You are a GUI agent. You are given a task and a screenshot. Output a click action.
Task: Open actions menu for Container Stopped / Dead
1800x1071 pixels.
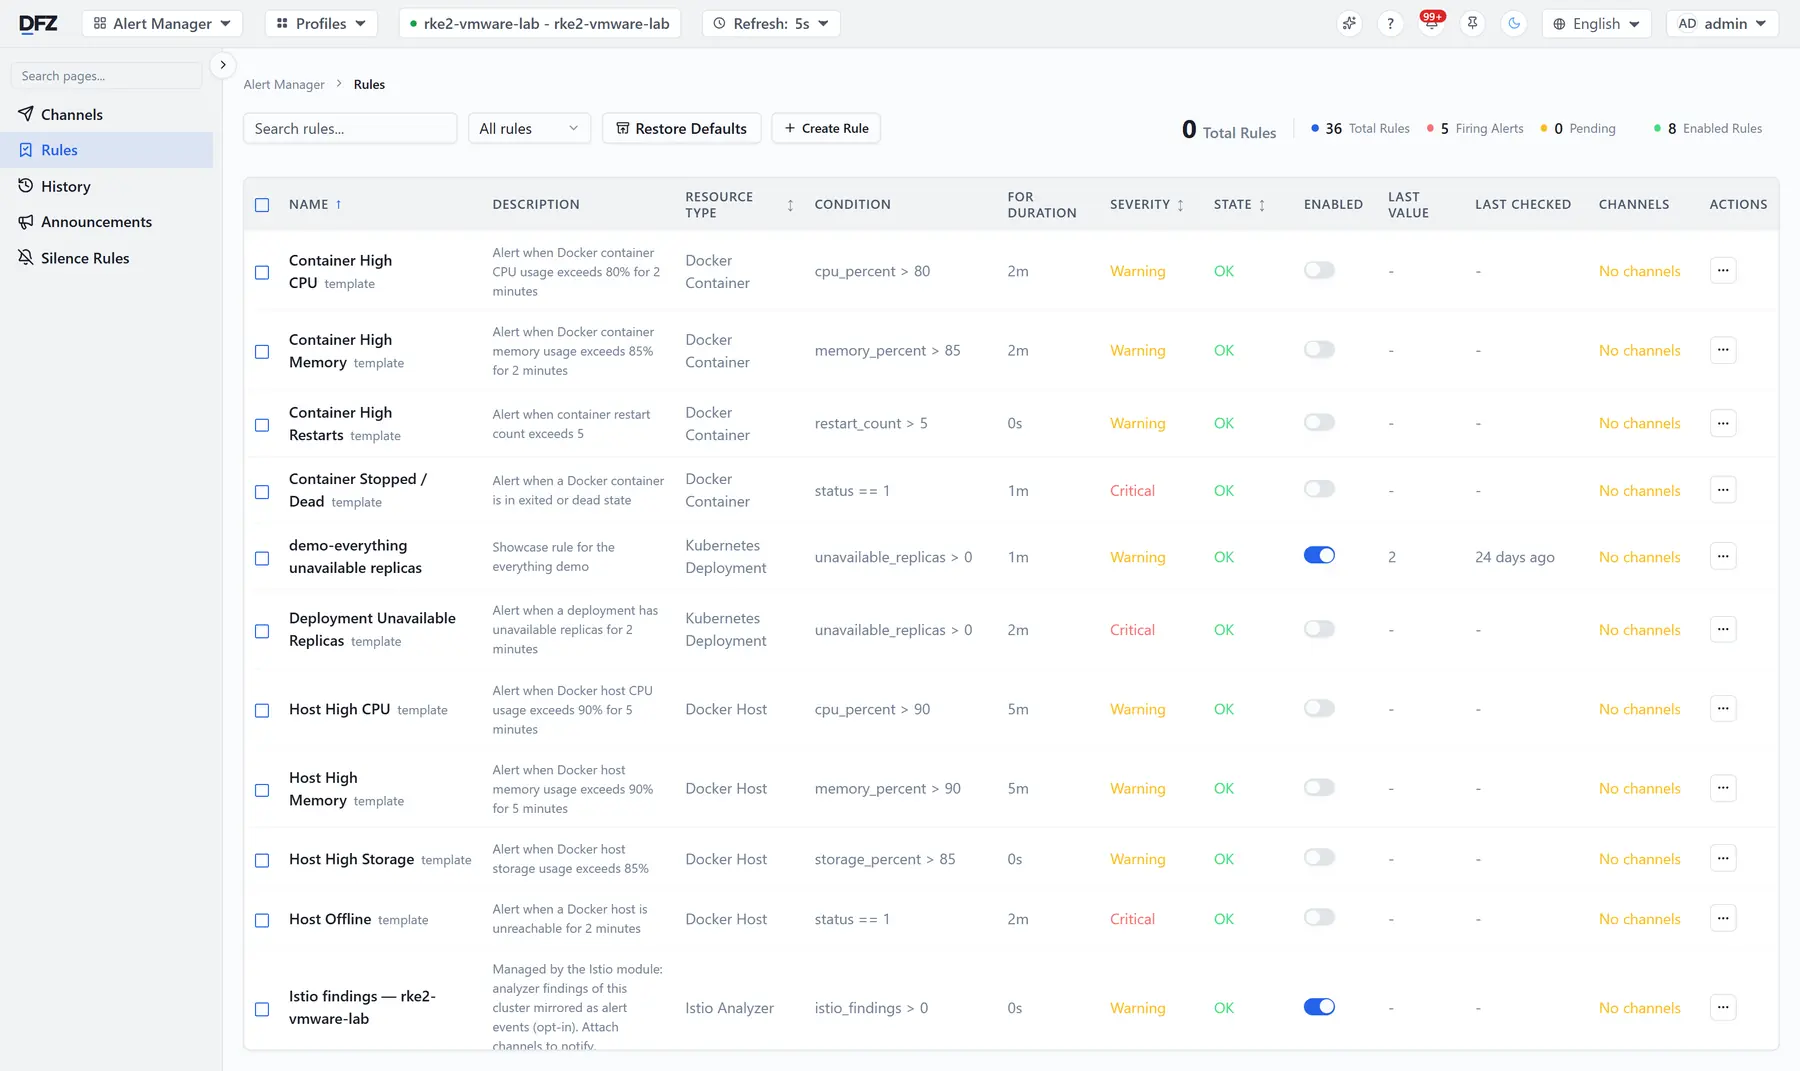click(1722, 490)
